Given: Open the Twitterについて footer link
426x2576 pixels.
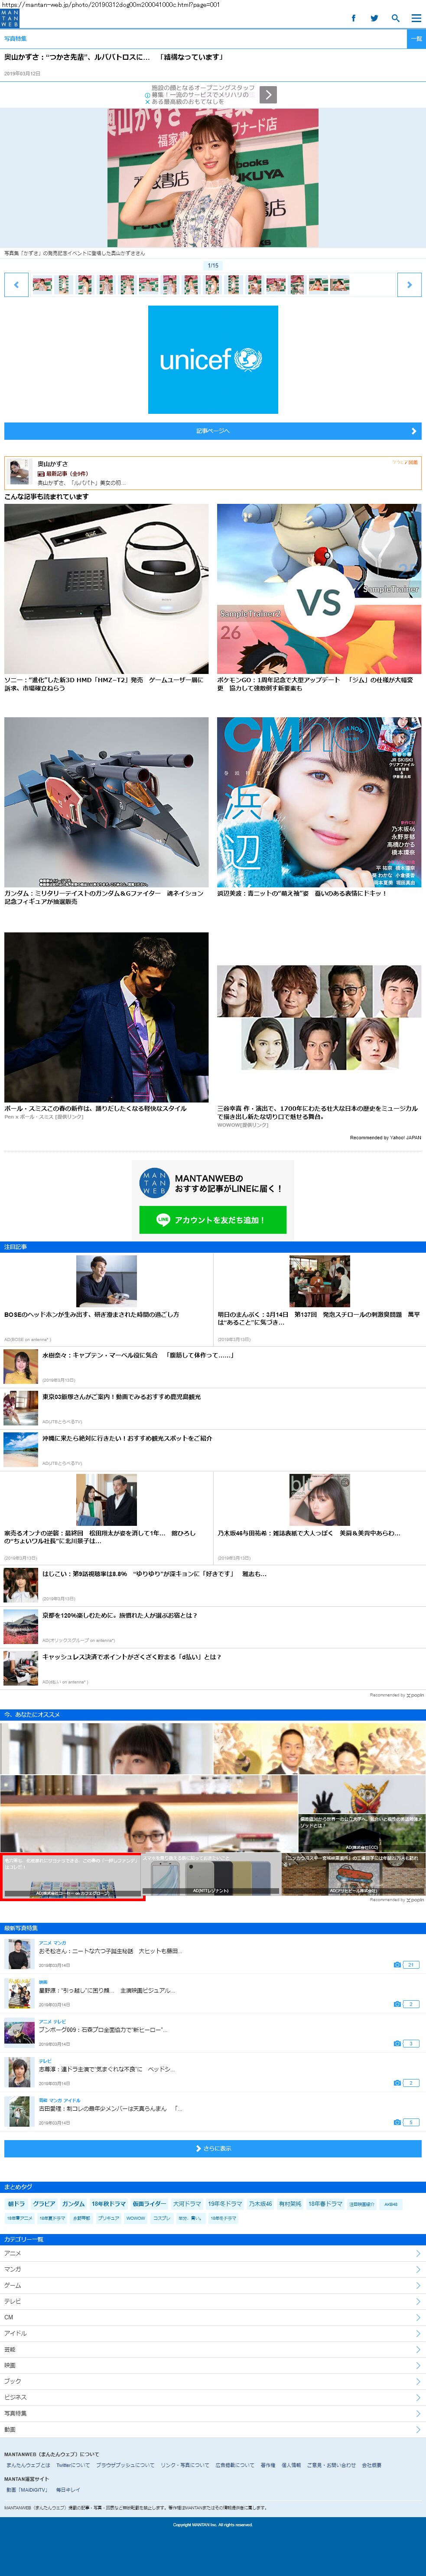Looking at the screenshot, I should click(x=73, y=2466).
